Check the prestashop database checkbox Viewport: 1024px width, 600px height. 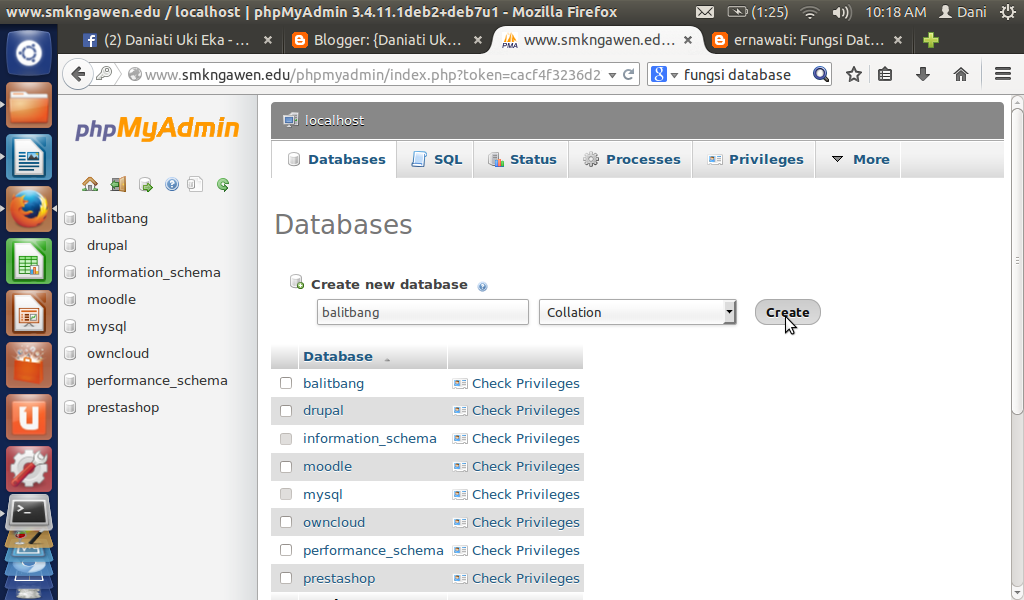(286, 578)
